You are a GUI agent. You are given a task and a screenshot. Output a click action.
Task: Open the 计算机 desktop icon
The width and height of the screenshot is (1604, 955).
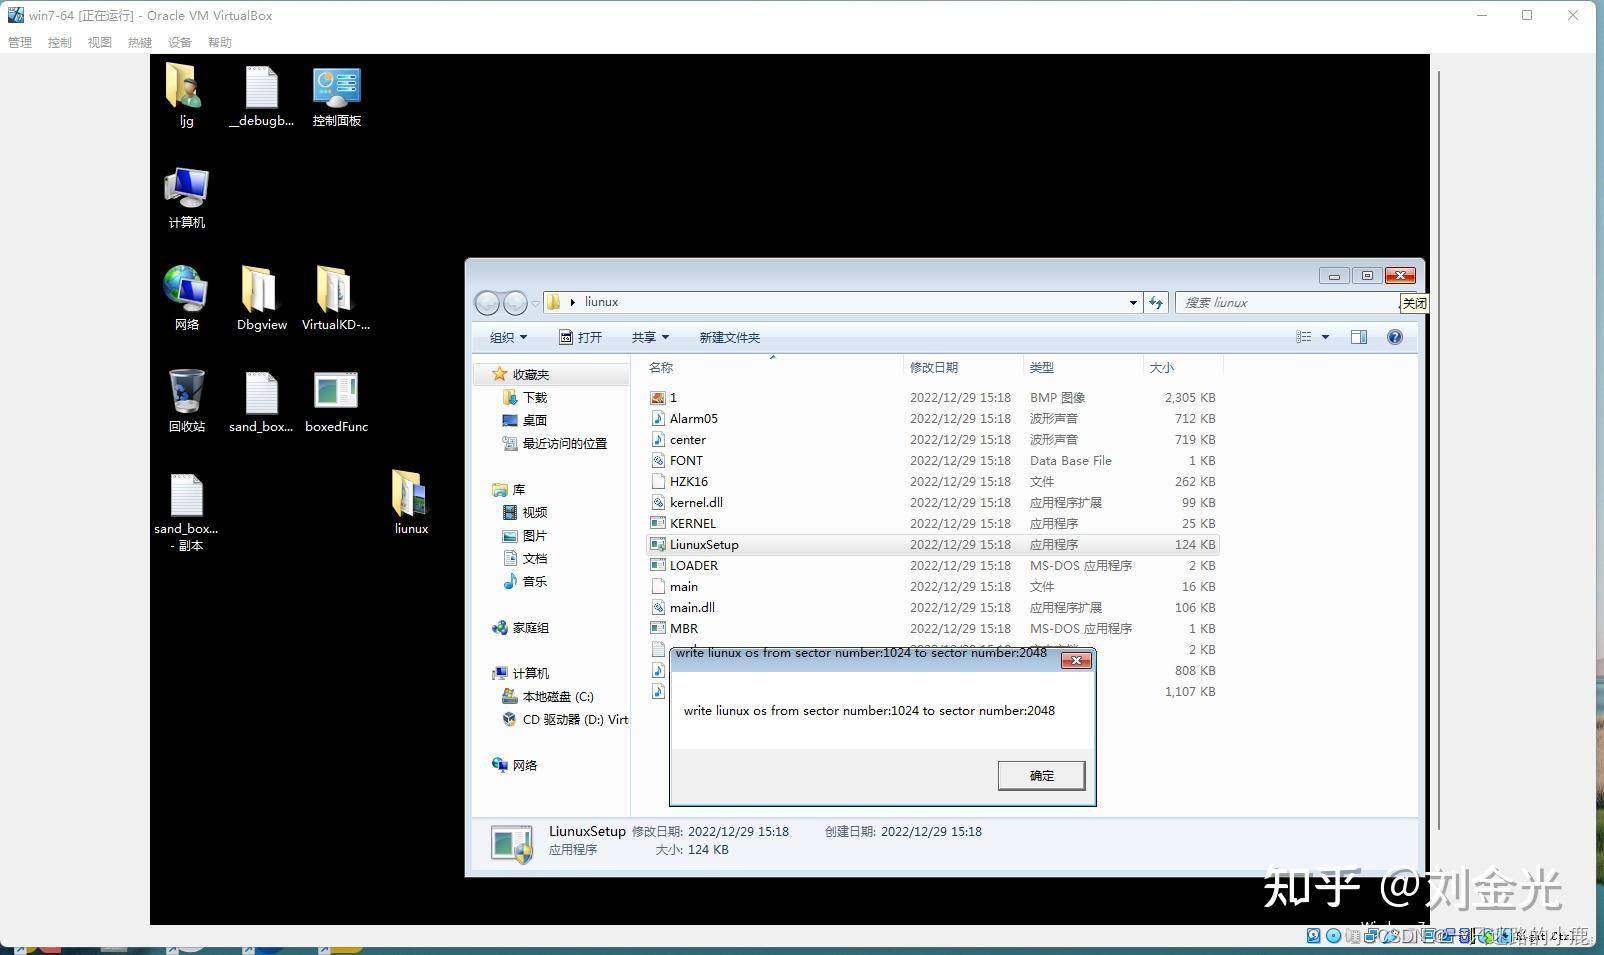click(186, 197)
